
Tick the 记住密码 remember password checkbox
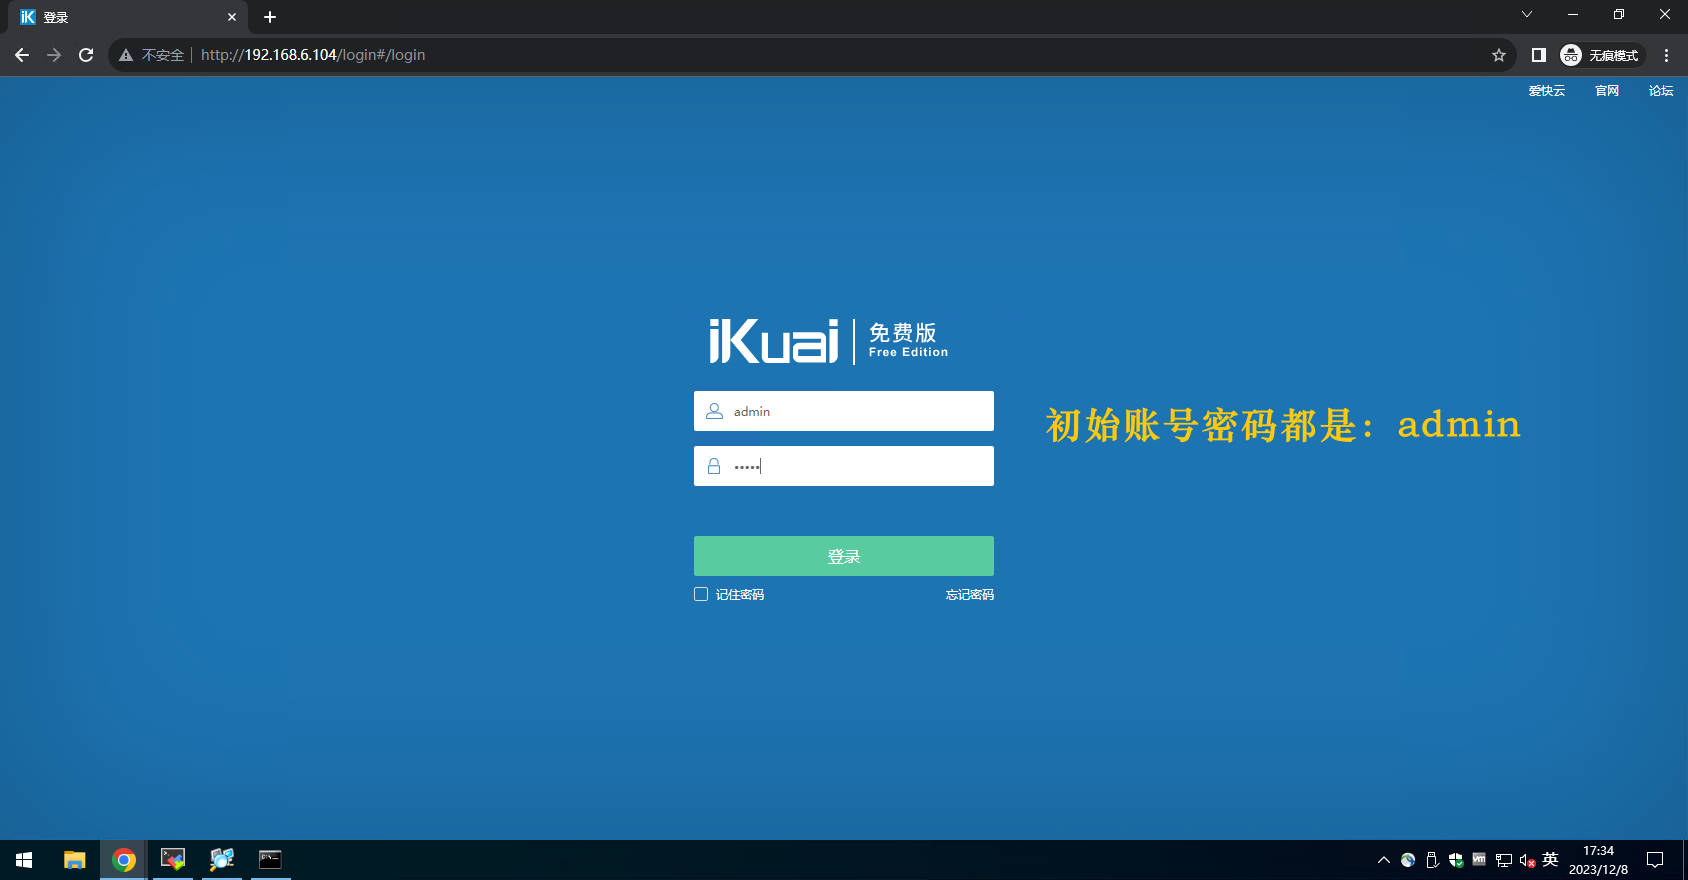pyautogui.click(x=701, y=594)
